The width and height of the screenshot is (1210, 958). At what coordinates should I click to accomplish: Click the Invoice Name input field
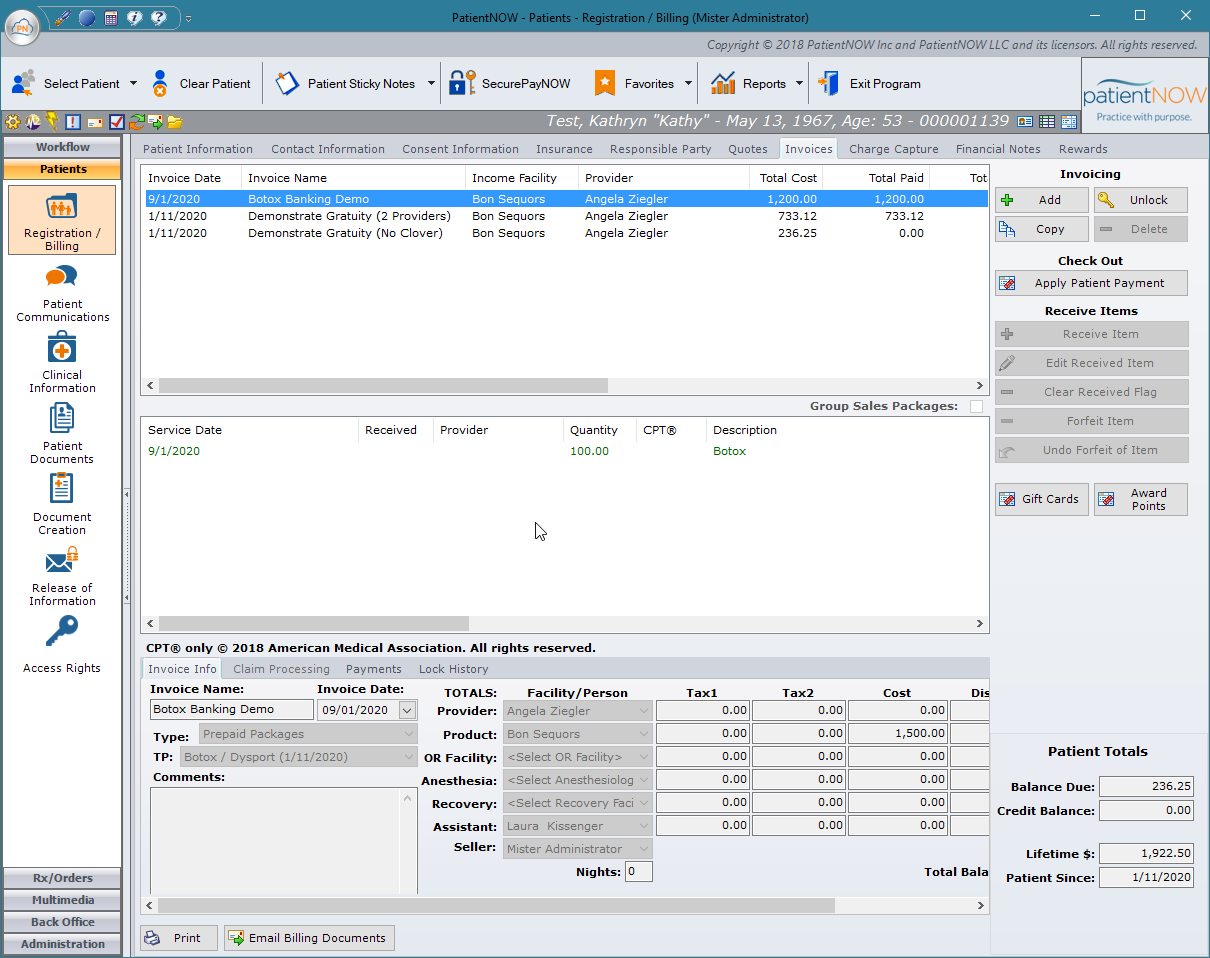coord(232,709)
